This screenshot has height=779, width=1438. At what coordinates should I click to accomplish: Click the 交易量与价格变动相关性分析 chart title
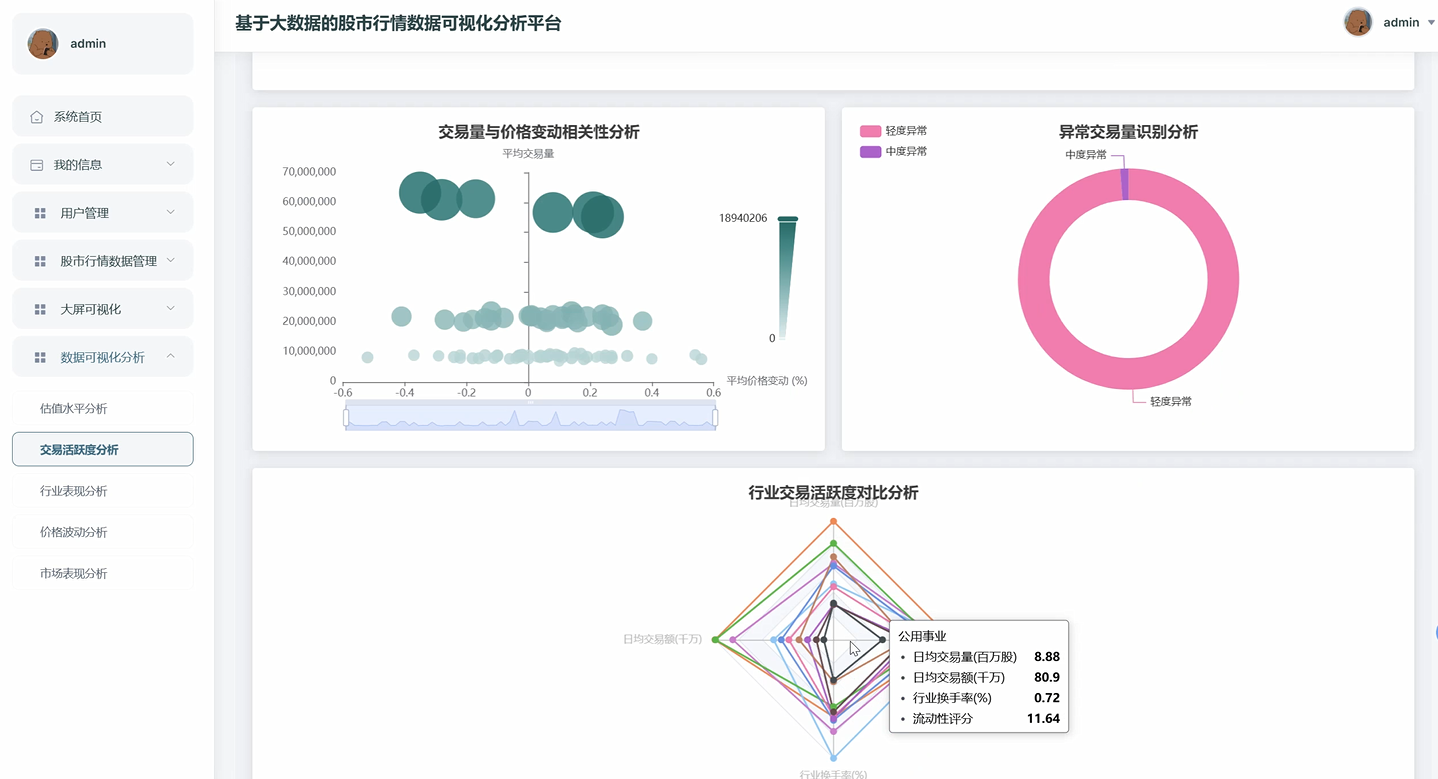(539, 132)
